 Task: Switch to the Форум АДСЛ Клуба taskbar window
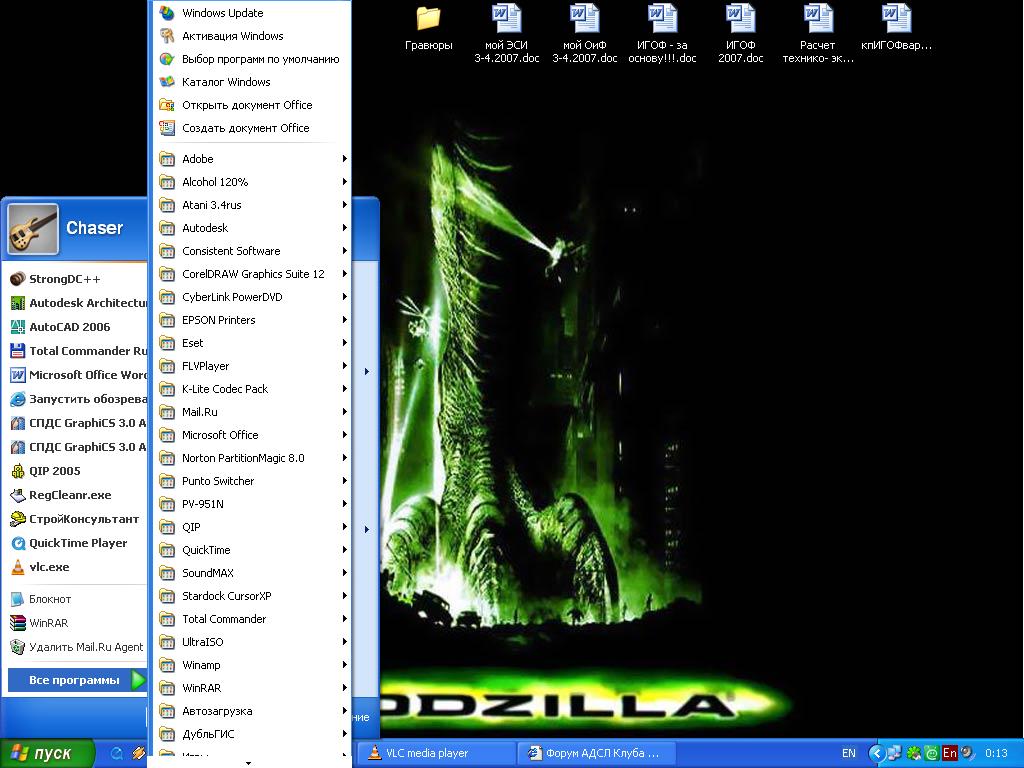click(596, 753)
